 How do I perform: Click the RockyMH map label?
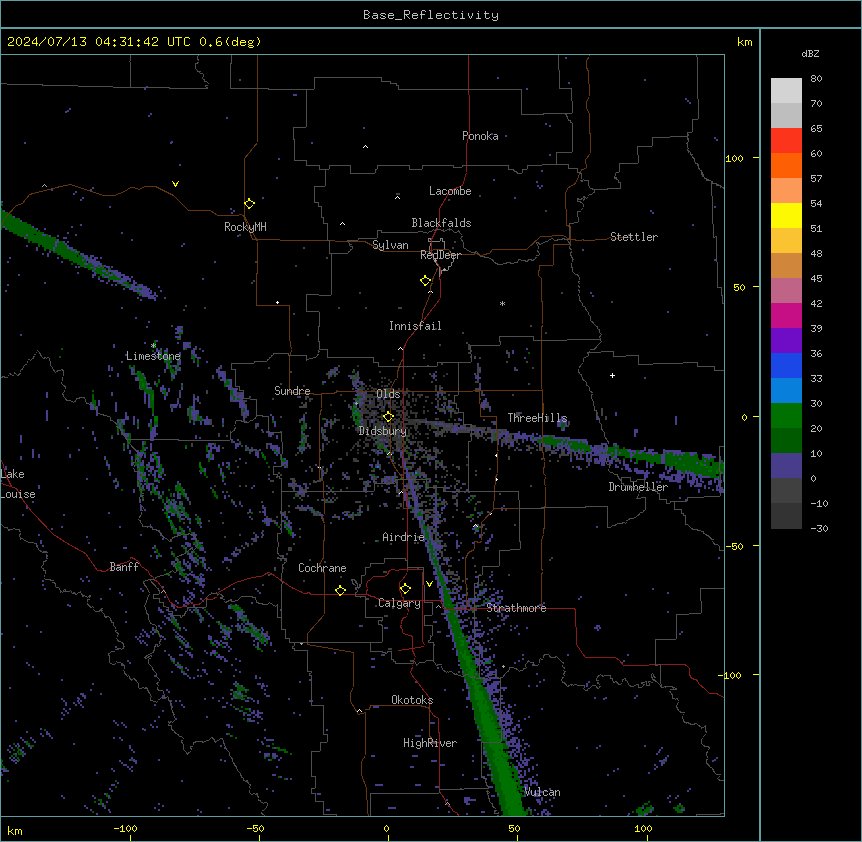click(245, 226)
